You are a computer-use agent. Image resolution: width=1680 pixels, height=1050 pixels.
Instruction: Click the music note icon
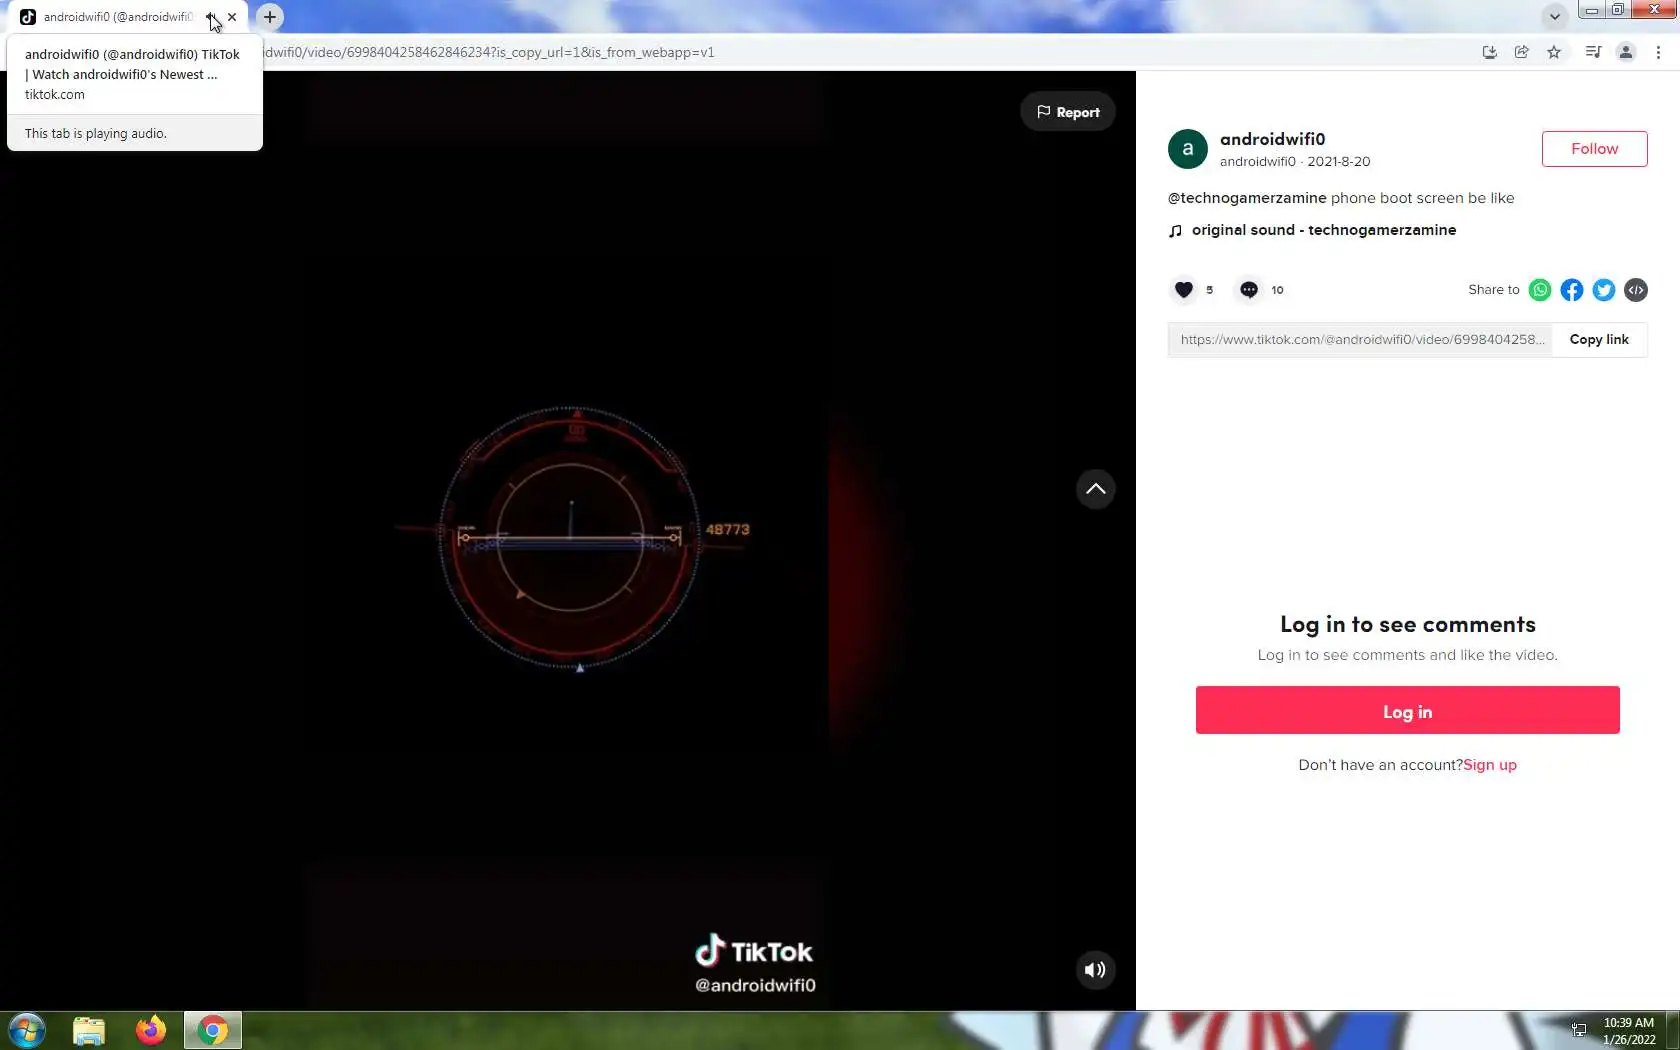[1176, 231]
